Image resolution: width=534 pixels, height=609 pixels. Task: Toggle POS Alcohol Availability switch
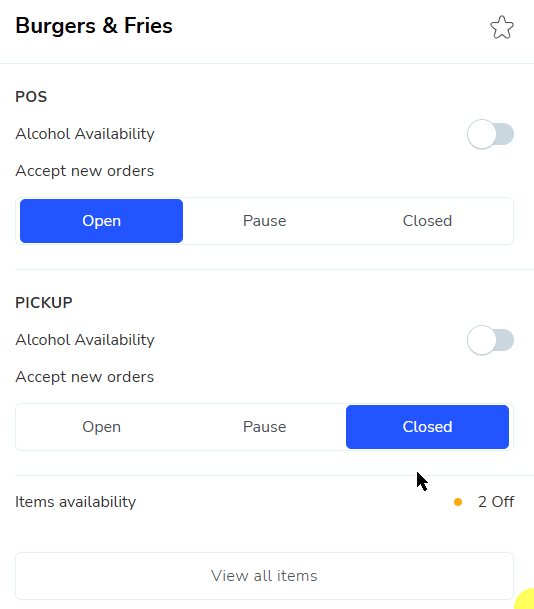click(x=491, y=134)
